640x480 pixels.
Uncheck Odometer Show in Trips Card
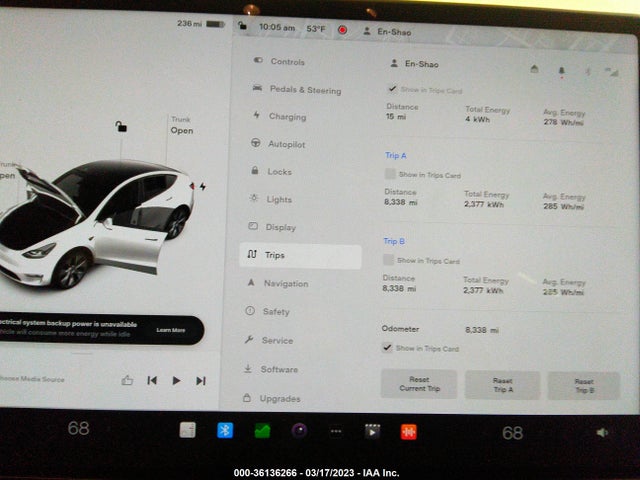[387, 348]
